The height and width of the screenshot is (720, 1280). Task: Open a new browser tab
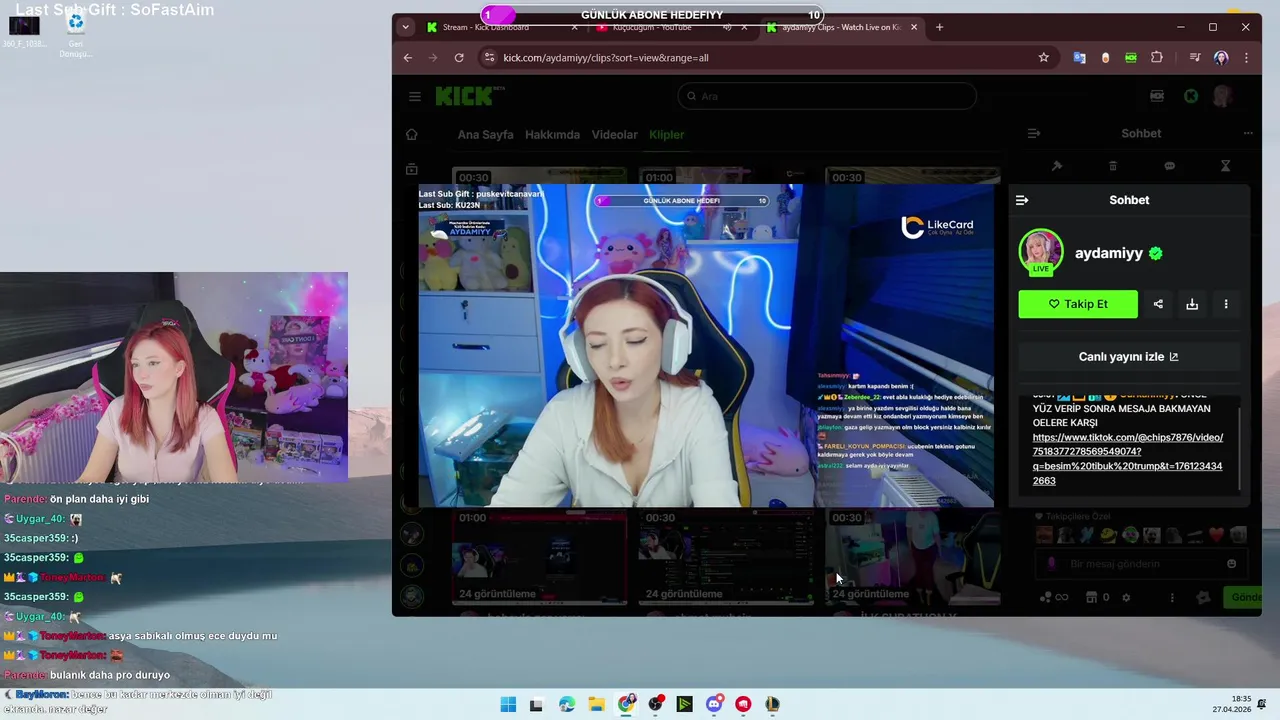939,27
